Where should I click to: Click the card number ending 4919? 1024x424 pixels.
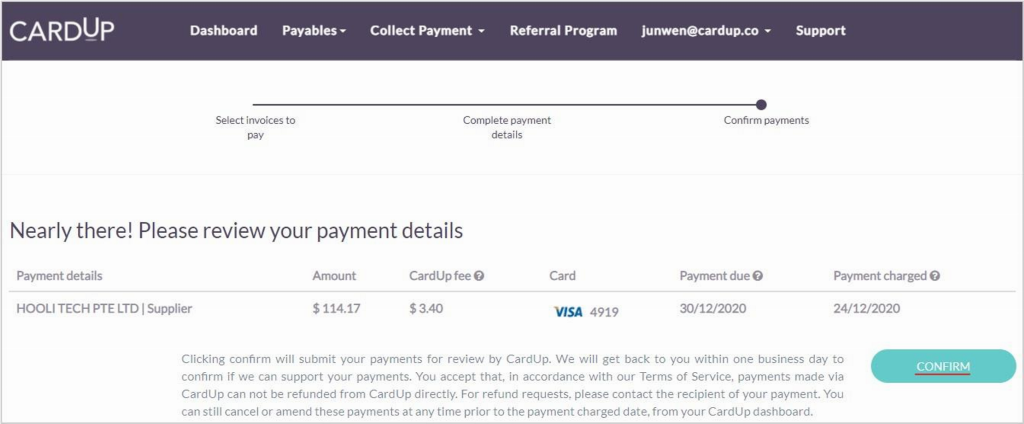604,312
